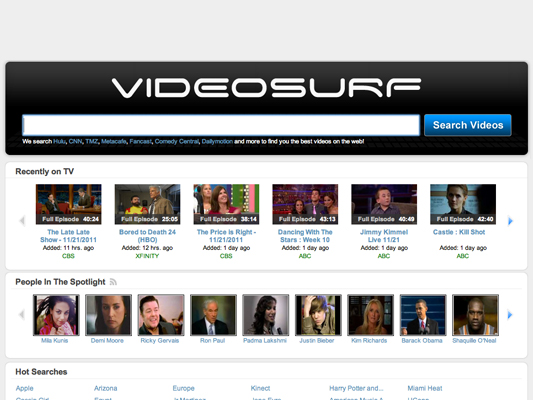The width and height of the screenshot is (533, 400).
Task: Open Bored to Death 24 thumbnail
Action: point(148,204)
